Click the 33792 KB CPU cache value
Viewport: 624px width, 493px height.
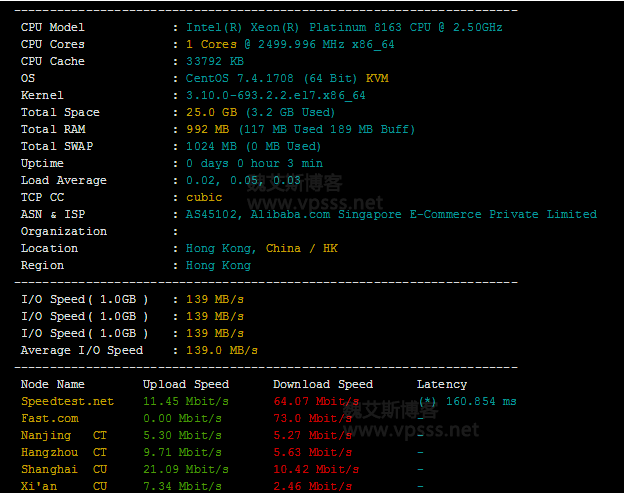215,61
